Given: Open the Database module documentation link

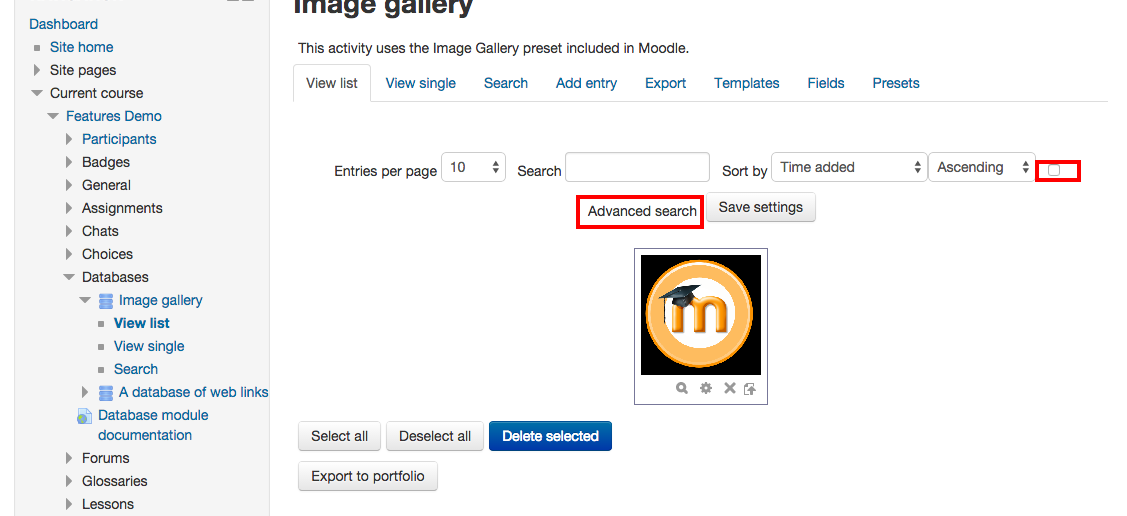Looking at the screenshot, I should [153, 425].
